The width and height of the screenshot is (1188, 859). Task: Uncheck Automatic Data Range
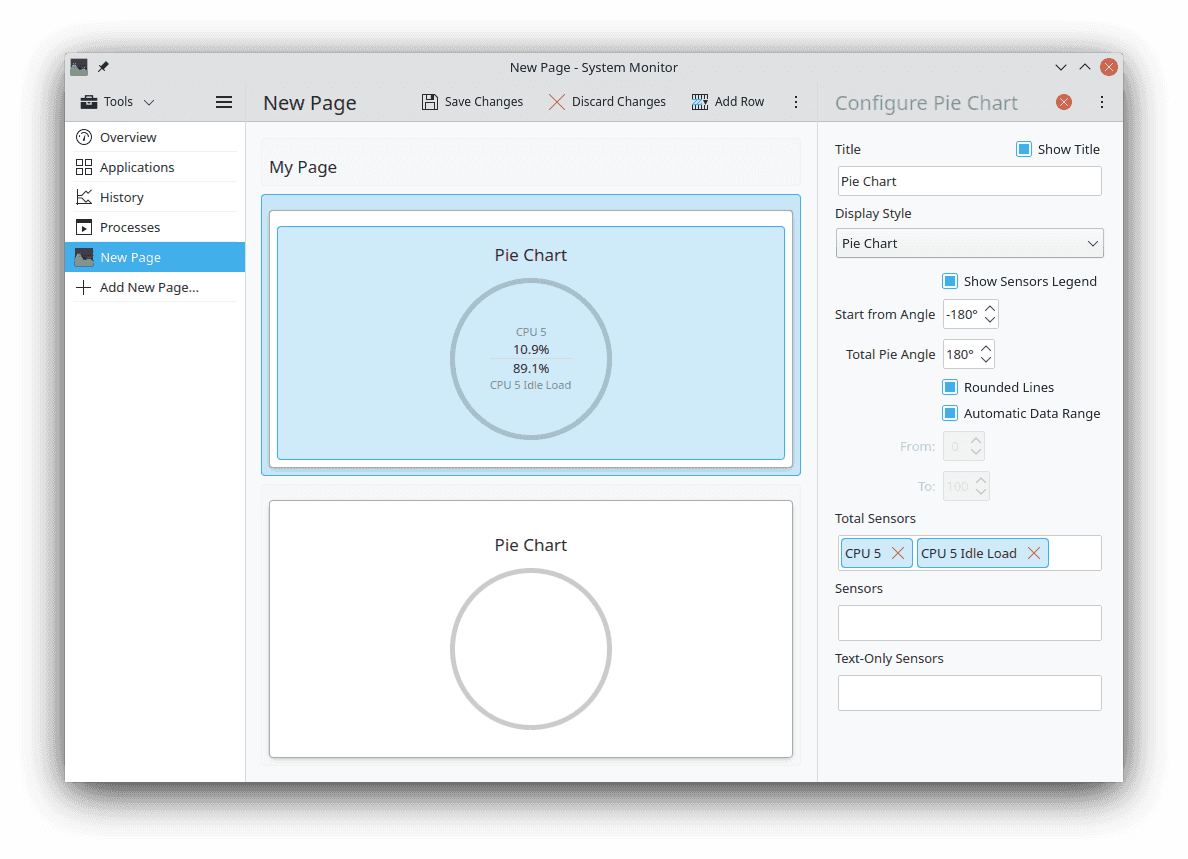tap(949, 413)
